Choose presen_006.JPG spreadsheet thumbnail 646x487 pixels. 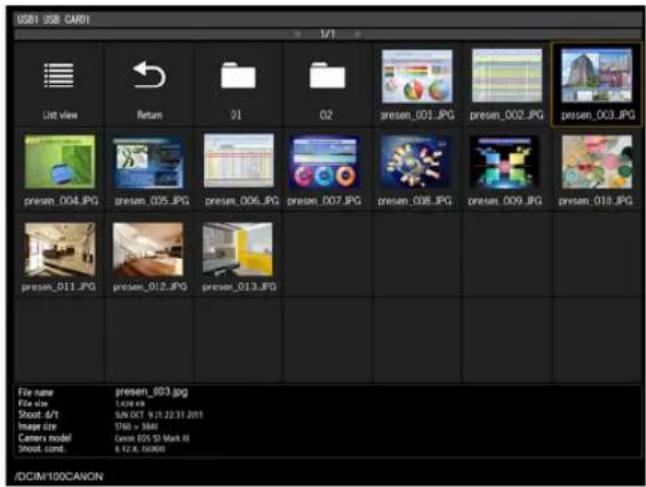point(239,160)
